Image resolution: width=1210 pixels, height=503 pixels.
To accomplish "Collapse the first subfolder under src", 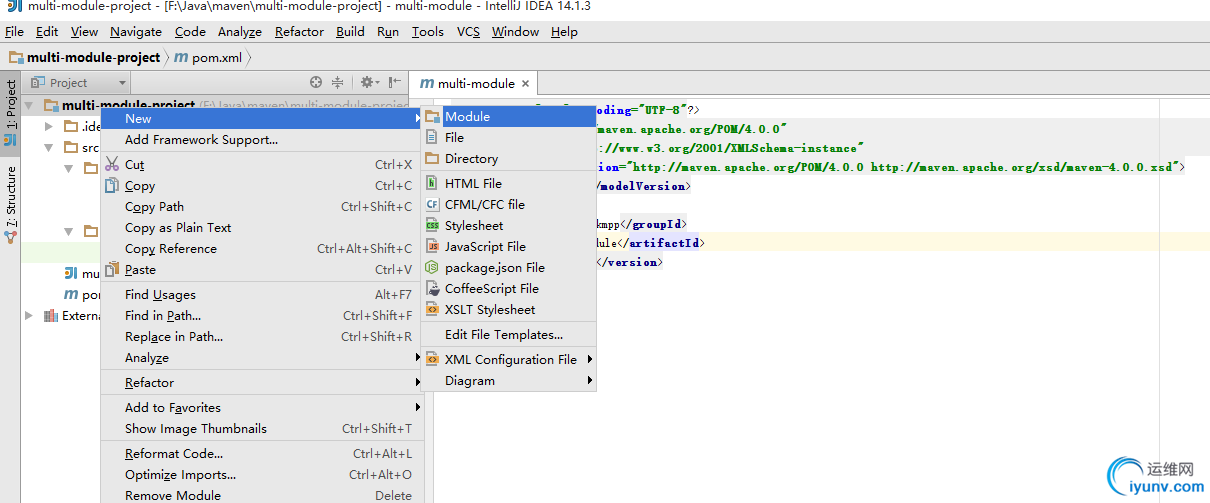I will (x=70, y=168).
